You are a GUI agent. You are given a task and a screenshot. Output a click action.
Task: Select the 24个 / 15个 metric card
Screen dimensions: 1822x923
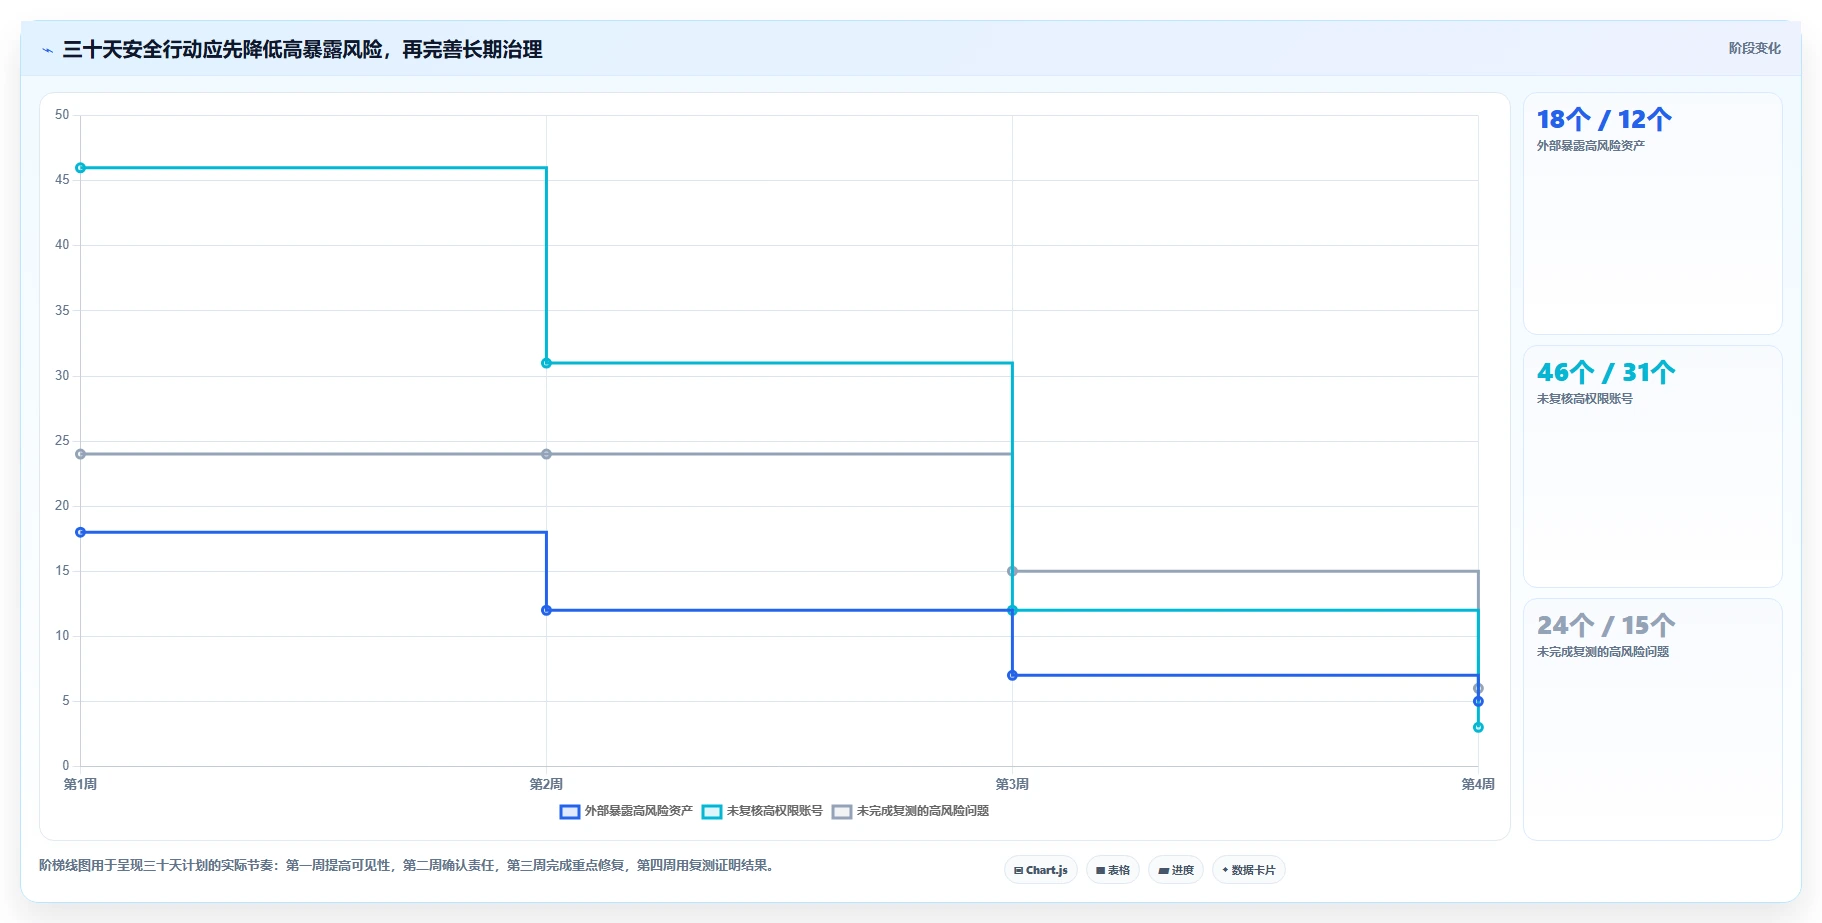1652,720
